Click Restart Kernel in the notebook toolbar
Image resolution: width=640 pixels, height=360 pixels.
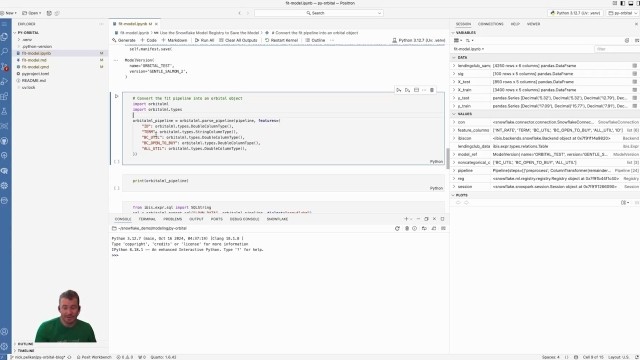(x=282, y=40)
